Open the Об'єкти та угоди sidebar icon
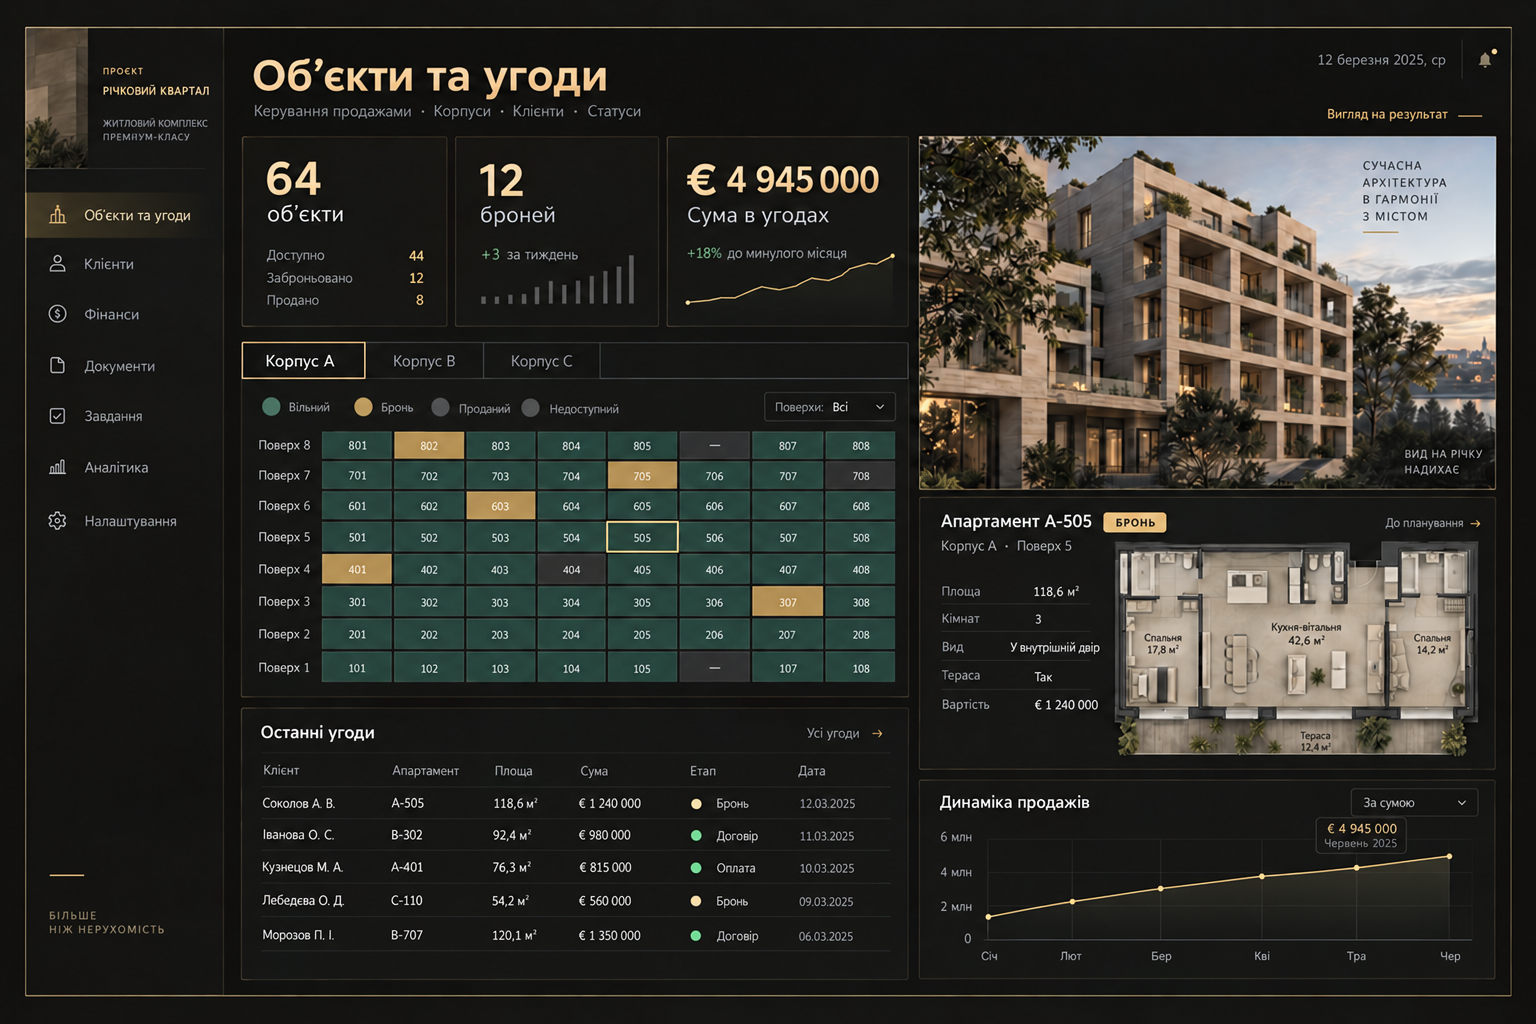1536x1024 pixels. pos(58,214)
